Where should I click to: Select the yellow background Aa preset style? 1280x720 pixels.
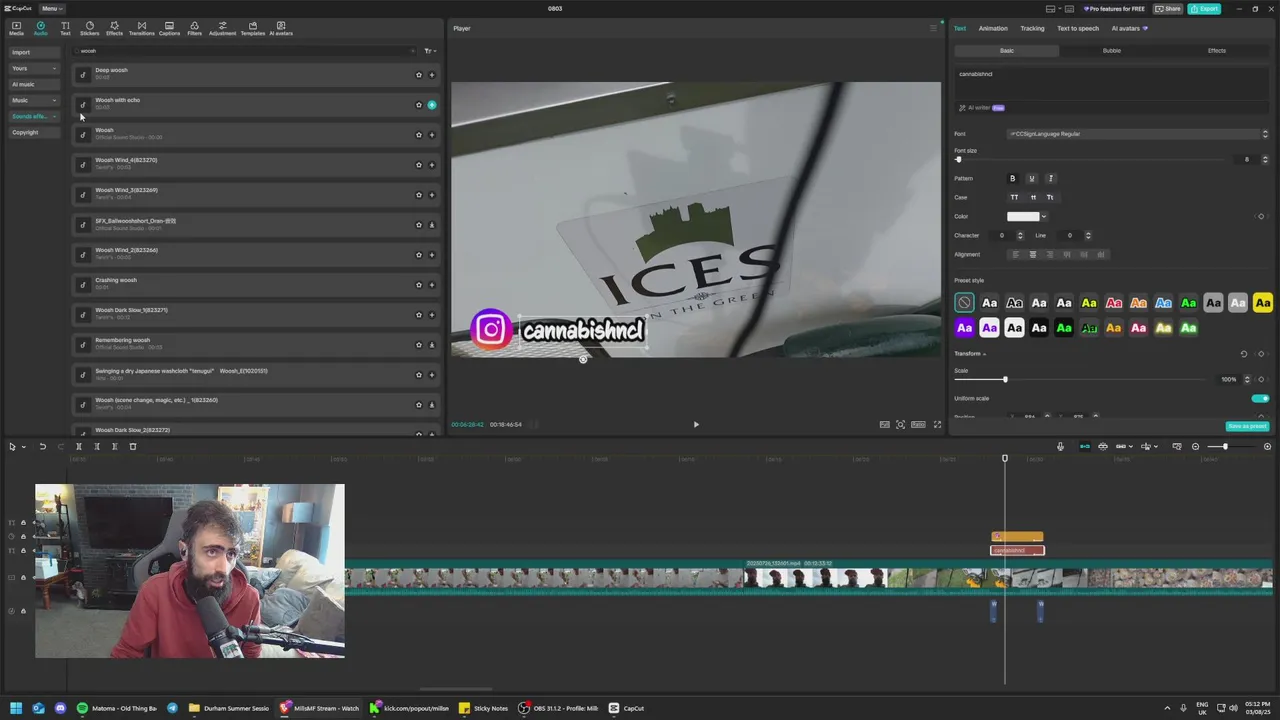[1263, 303]
